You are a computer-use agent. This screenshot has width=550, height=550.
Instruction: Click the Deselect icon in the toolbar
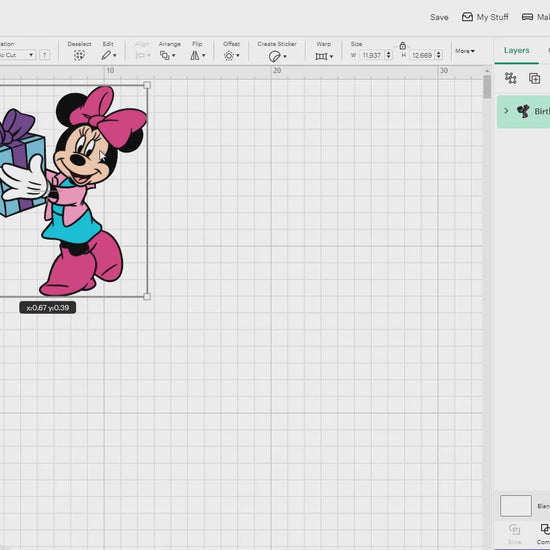pyautogui.click(x=79, y=55)
